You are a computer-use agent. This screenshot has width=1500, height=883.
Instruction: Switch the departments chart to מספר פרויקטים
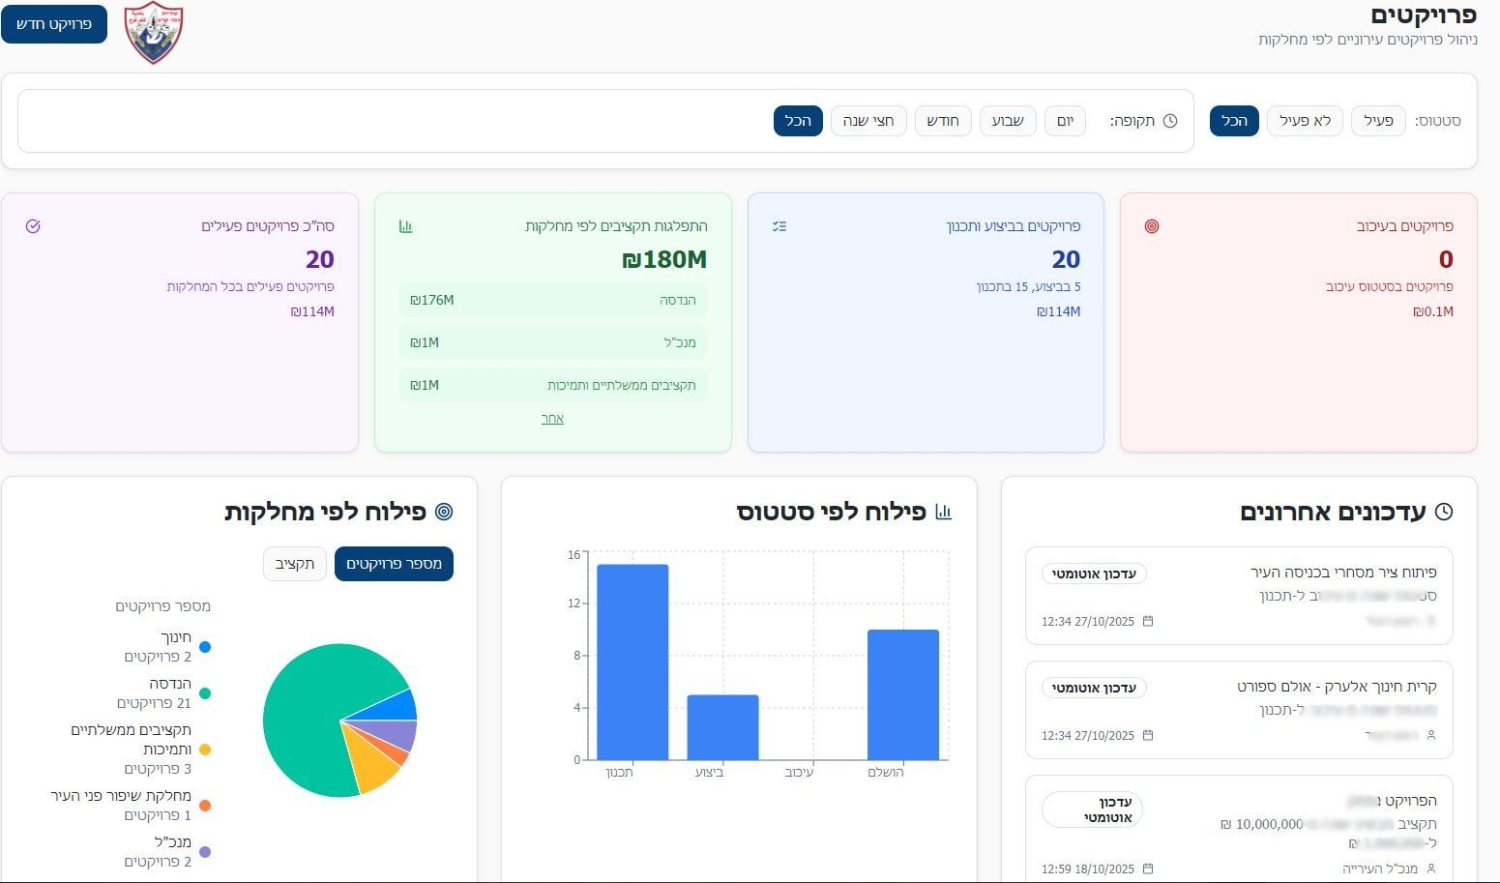(x=394, y=564)
